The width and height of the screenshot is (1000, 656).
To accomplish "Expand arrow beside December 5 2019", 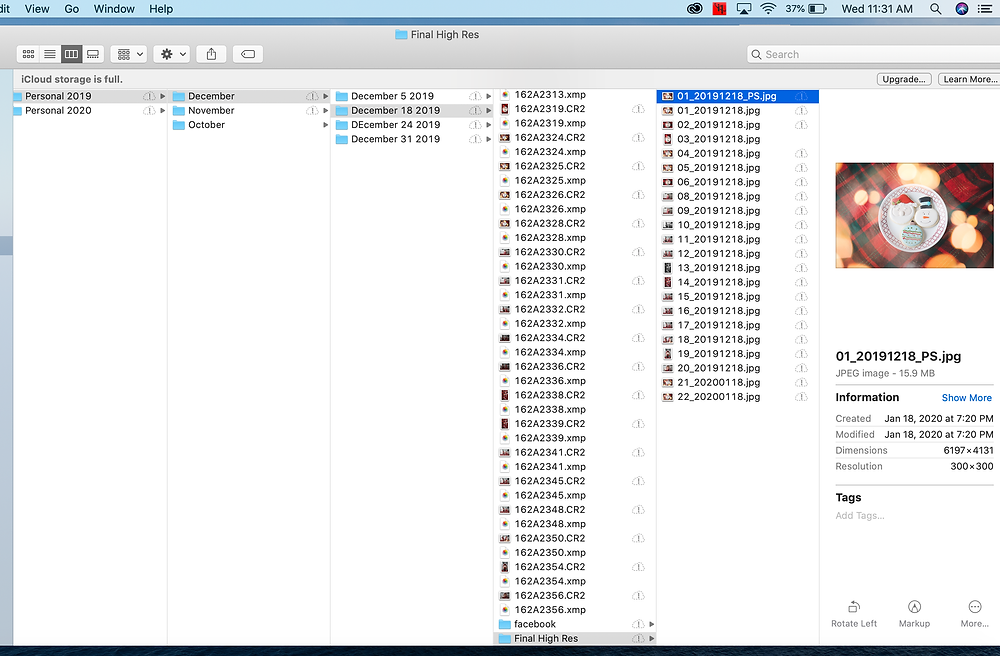I will [489, 96].
